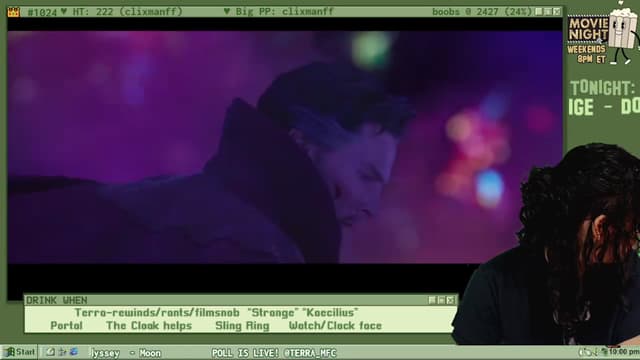Click the '"Kaecilius"' drink rule text
This screenshot has width=640, height=360.
[x=330, y=313]
